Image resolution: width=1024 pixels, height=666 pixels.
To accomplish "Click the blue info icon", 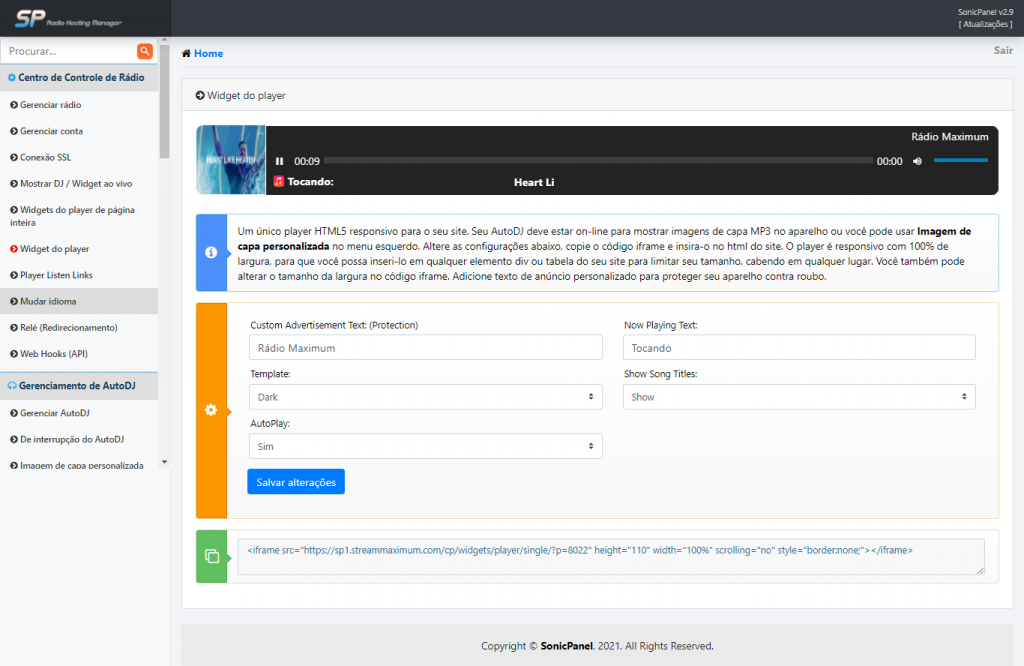I will pos(211,252).
